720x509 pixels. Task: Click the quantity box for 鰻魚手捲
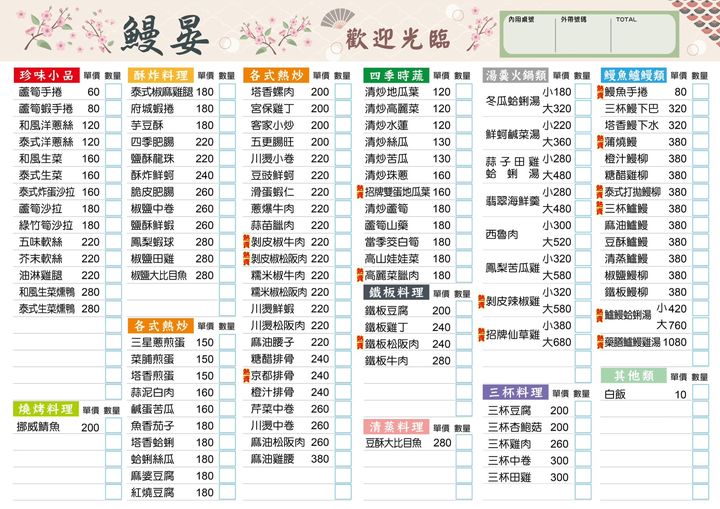[x=701, y=91]
